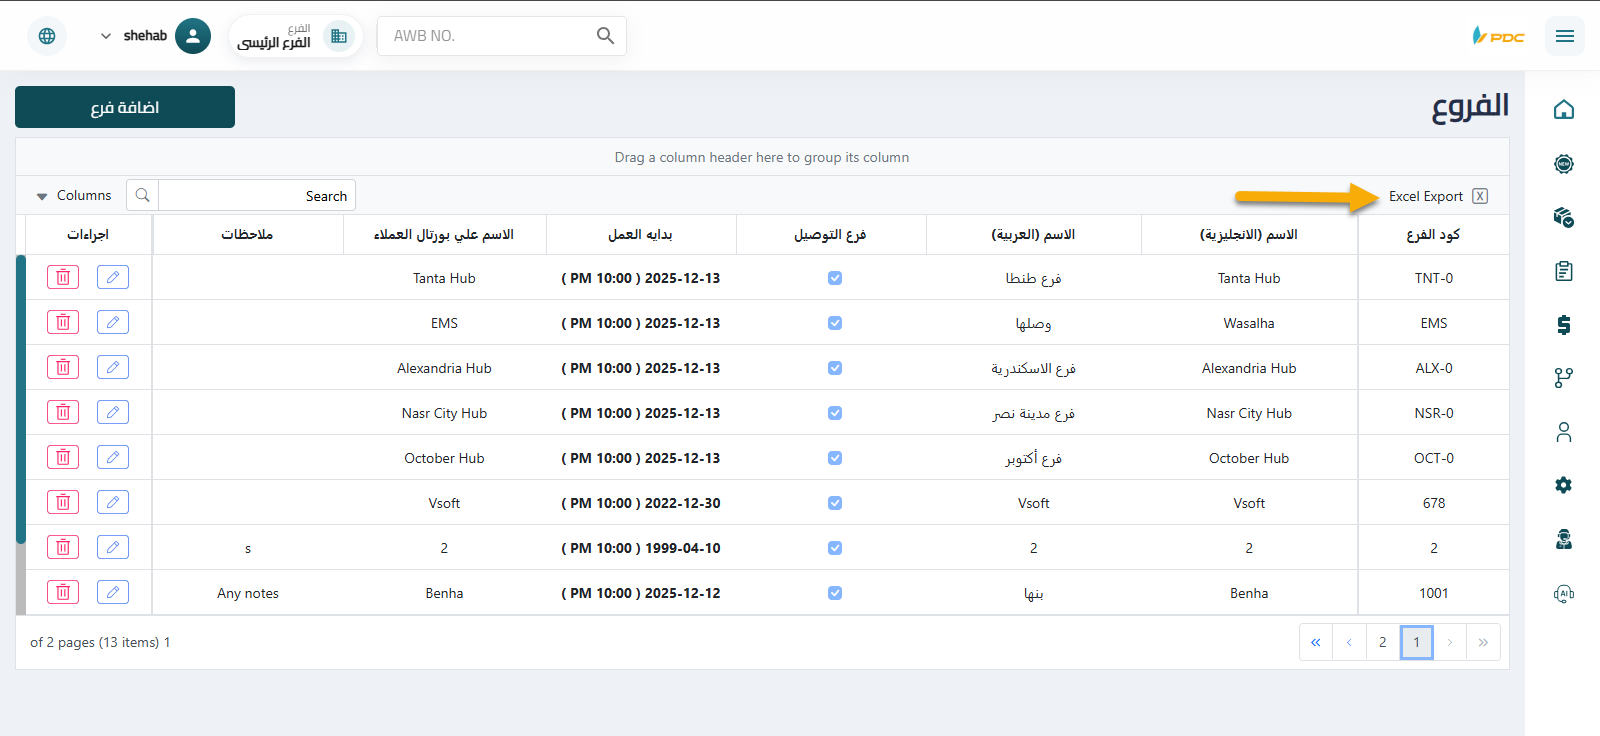Sort by فرع التوصيل column header

point(831,234)
